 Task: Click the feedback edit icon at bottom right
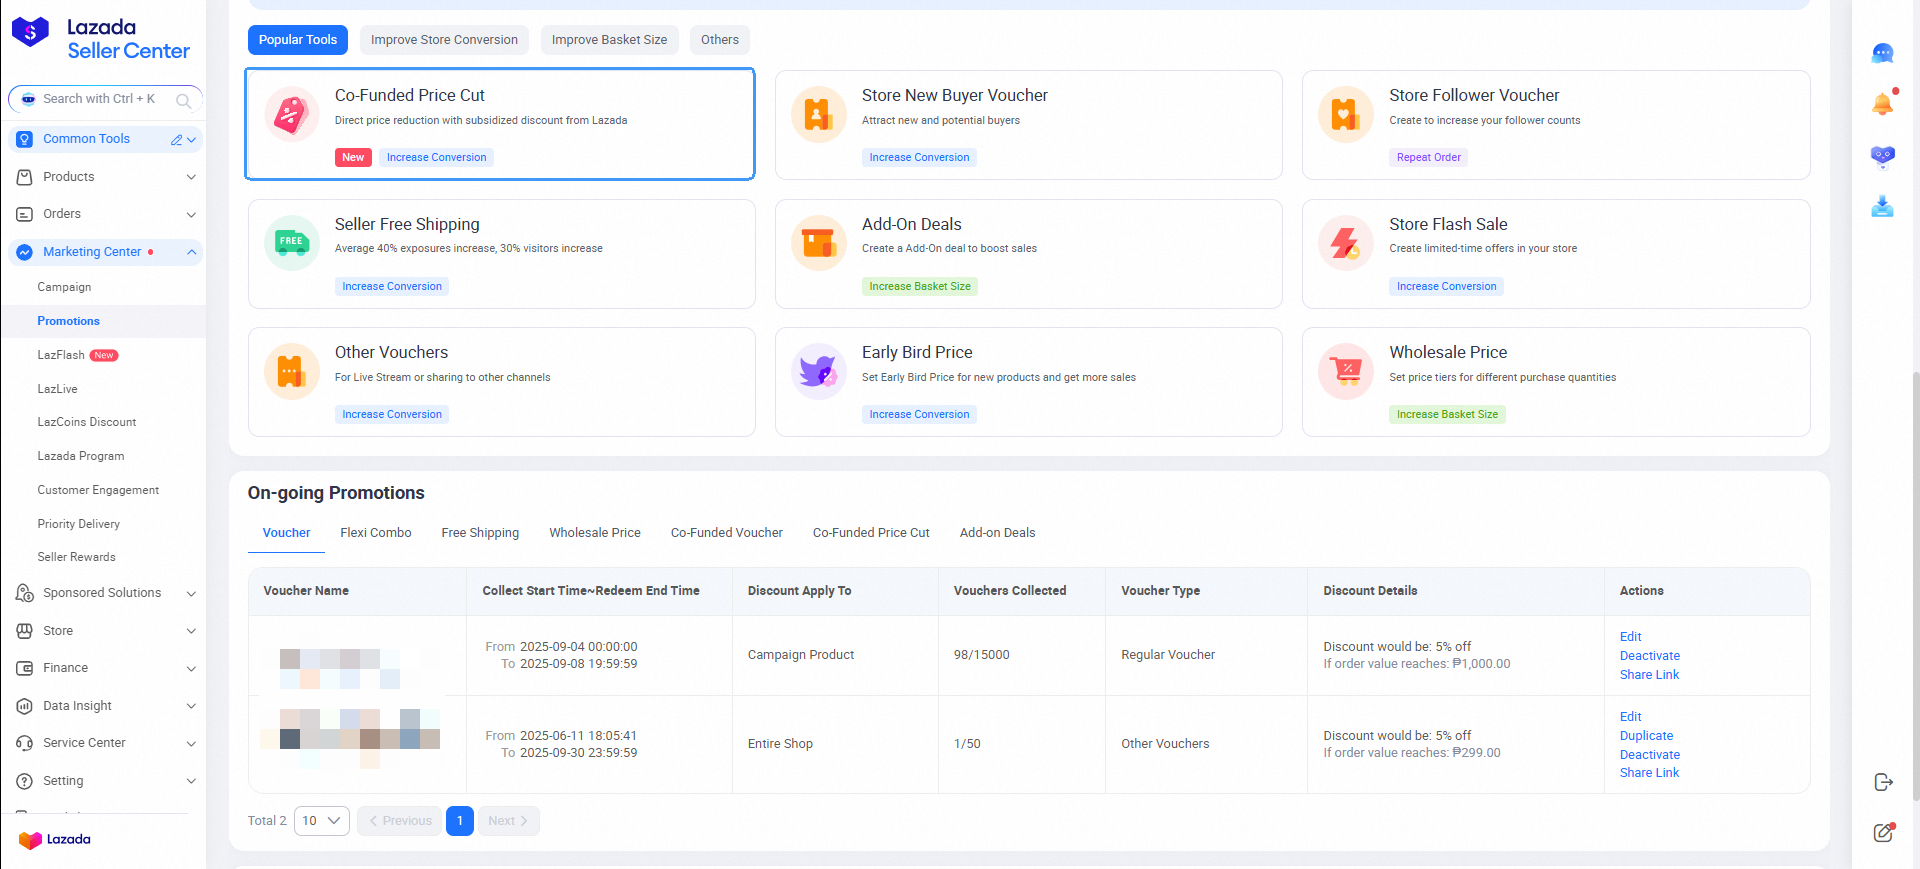coord(1884,832)
